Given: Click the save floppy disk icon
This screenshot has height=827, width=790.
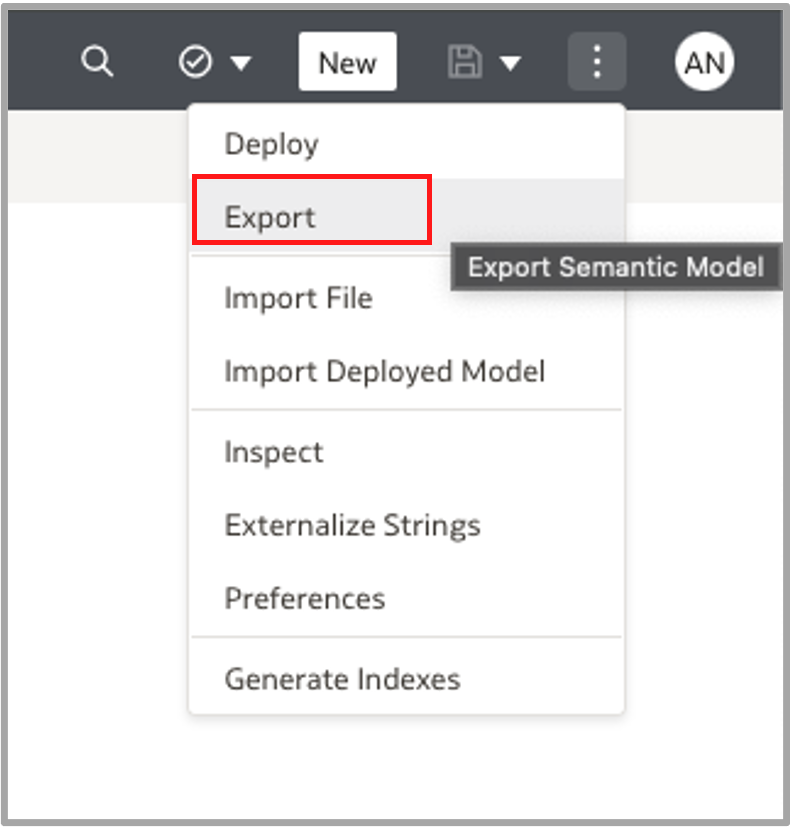Looking at the screenshot, I should pos(463,62).
